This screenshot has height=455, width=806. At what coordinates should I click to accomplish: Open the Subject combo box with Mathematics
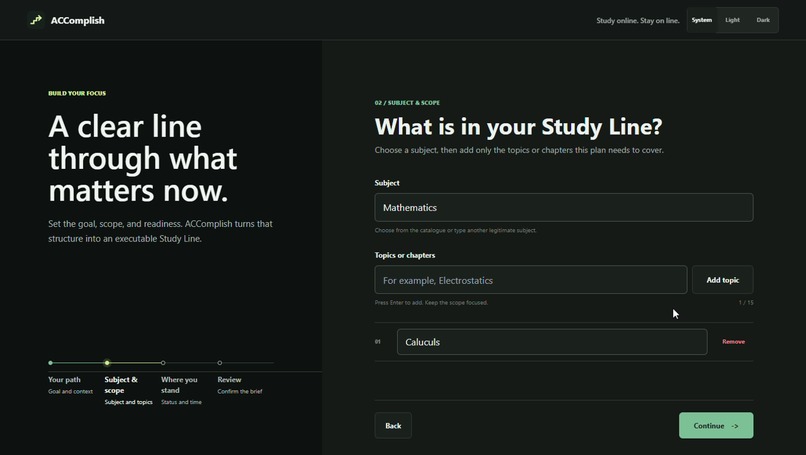(564, 208)
